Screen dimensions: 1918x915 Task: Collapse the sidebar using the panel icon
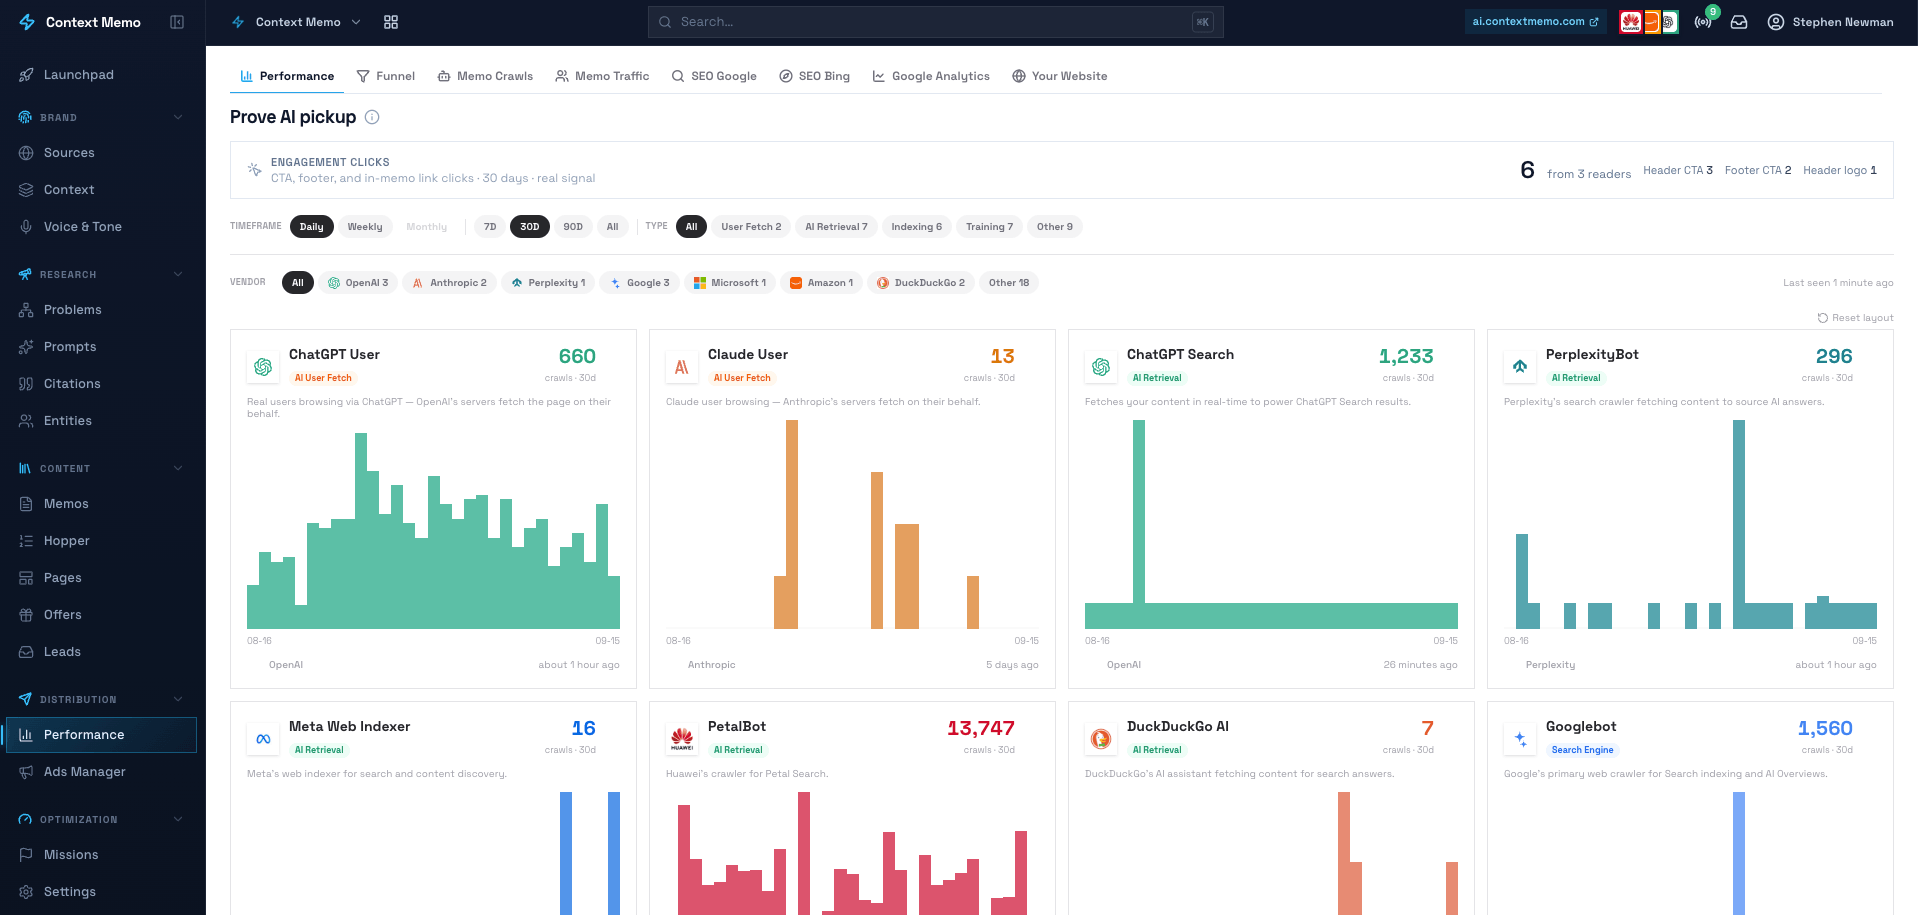[x=177, y=22]
